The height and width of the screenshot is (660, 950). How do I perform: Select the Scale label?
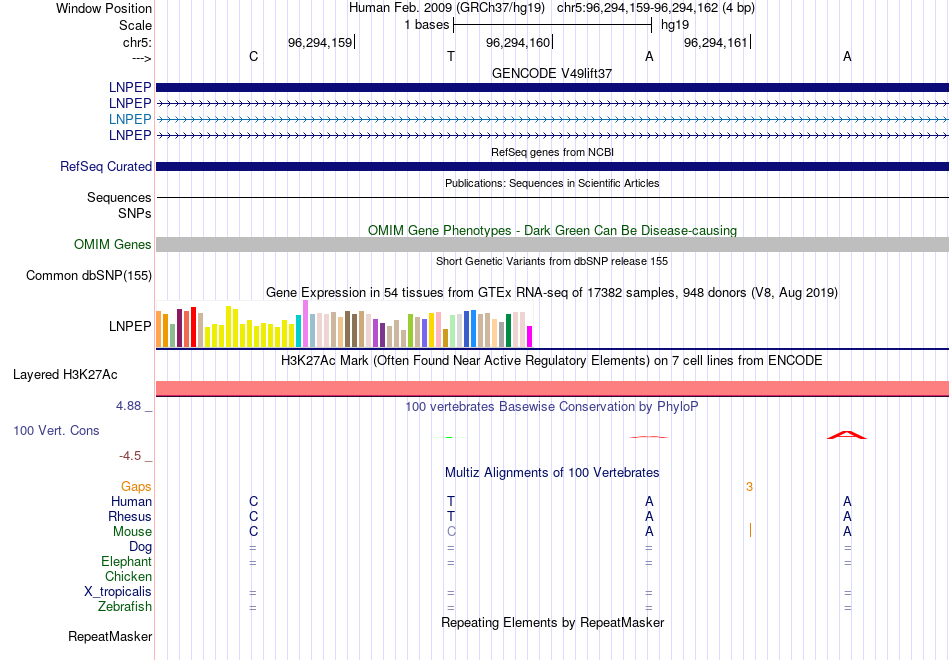(136, 25)
